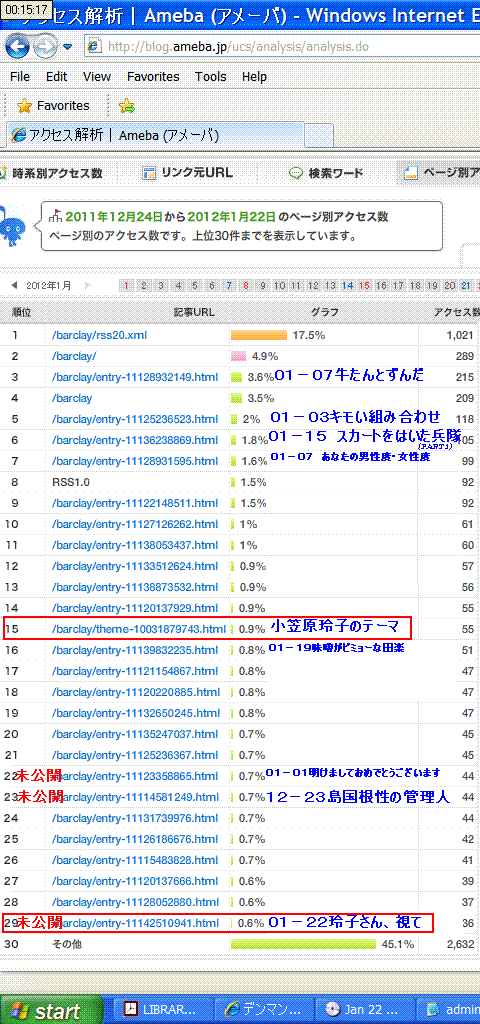The width and height of the screenshot is (480, 1024).
Task: Open the Help menu
Action: point(254,76)
